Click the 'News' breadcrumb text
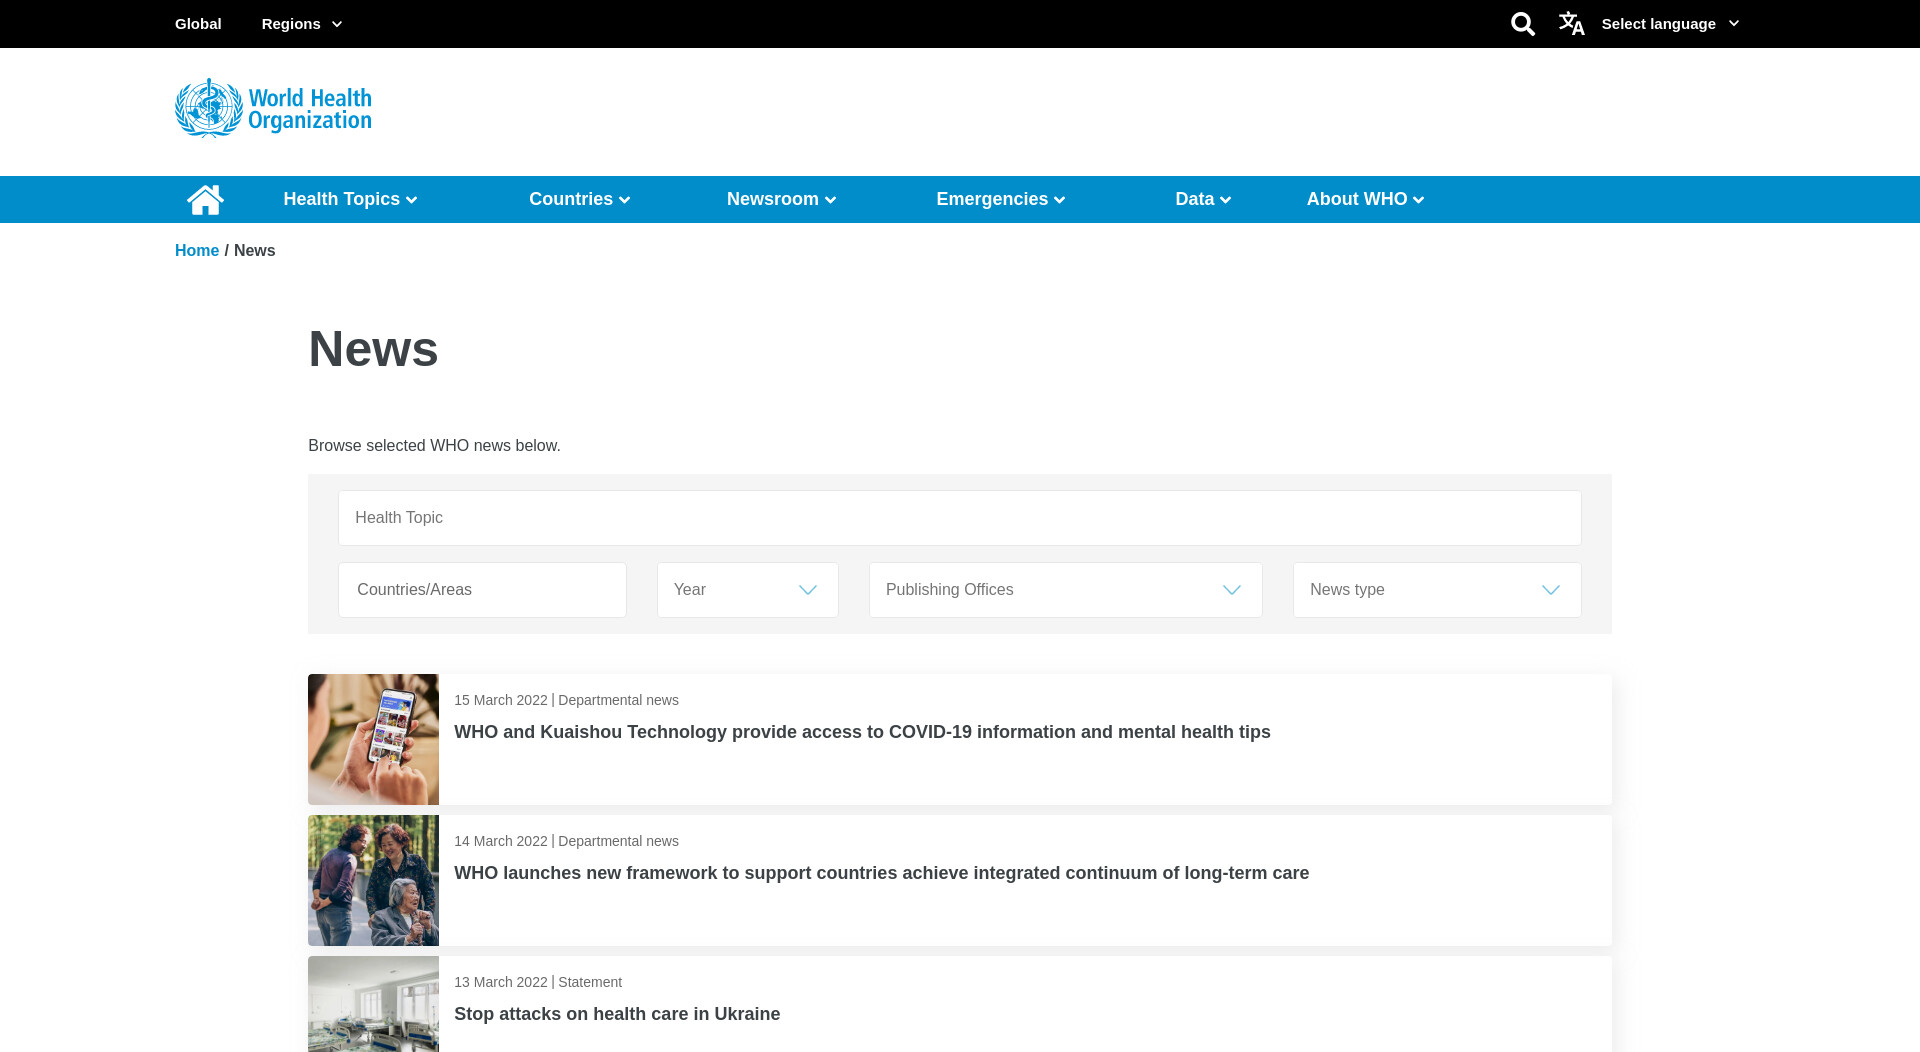Viewport: 1920px width, 1052px height. click(254, 251)
